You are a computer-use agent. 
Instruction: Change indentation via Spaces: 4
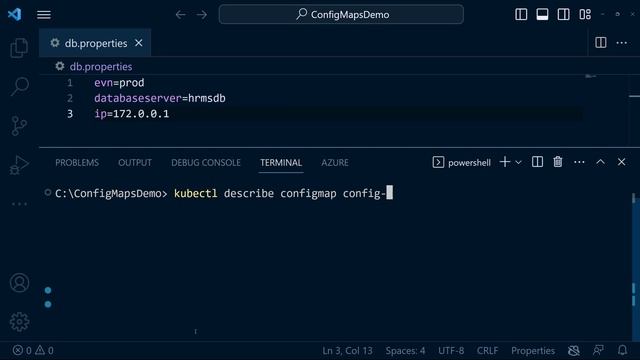(405, 351)
